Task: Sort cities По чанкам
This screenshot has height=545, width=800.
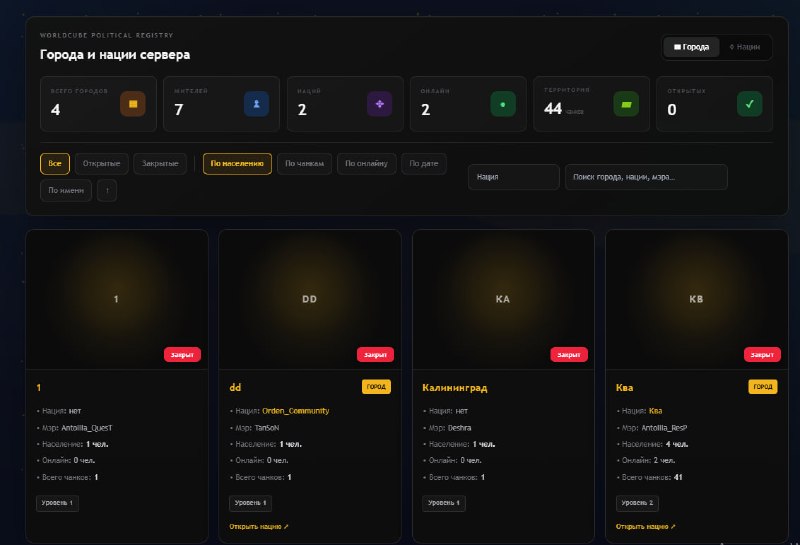Action: point(305,164)
